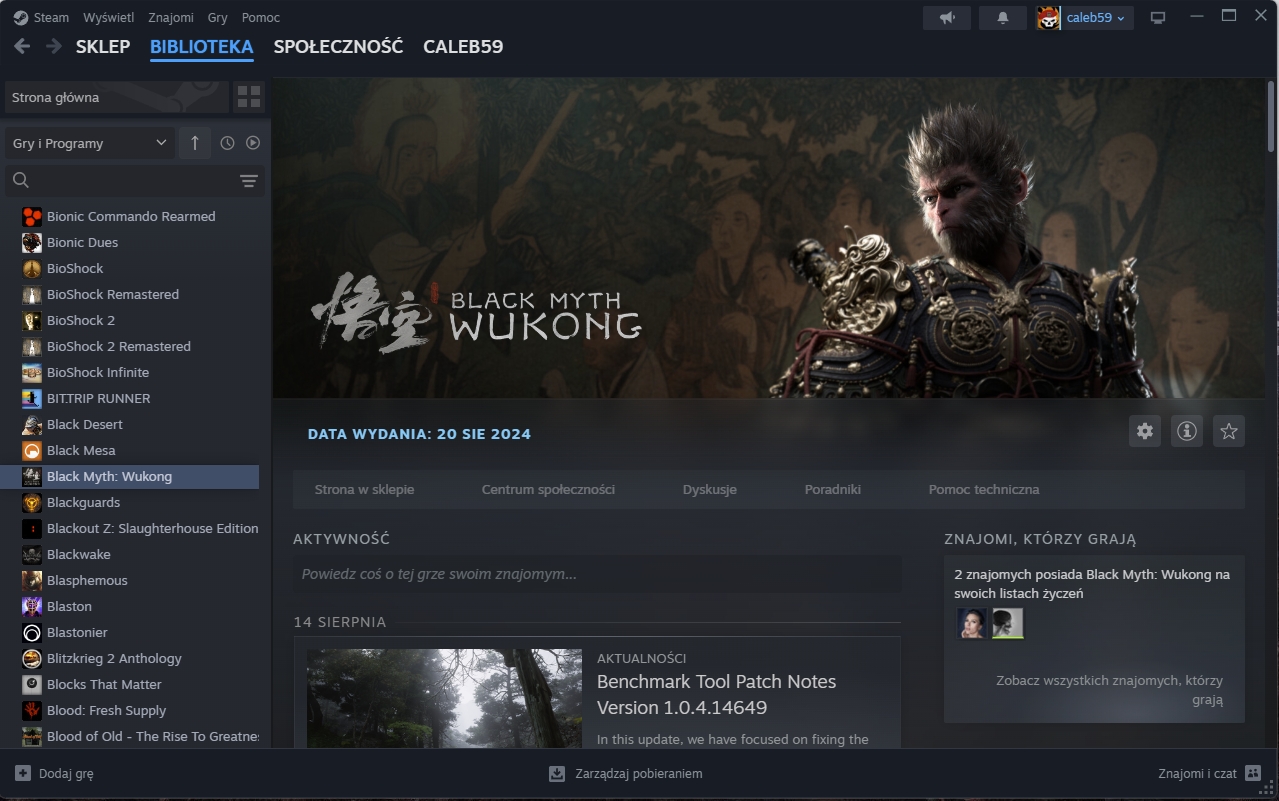This screenshot has height=801, width=1279.
Task: Switch to BIBLIOTEKA tab
Action: (202, 47)
